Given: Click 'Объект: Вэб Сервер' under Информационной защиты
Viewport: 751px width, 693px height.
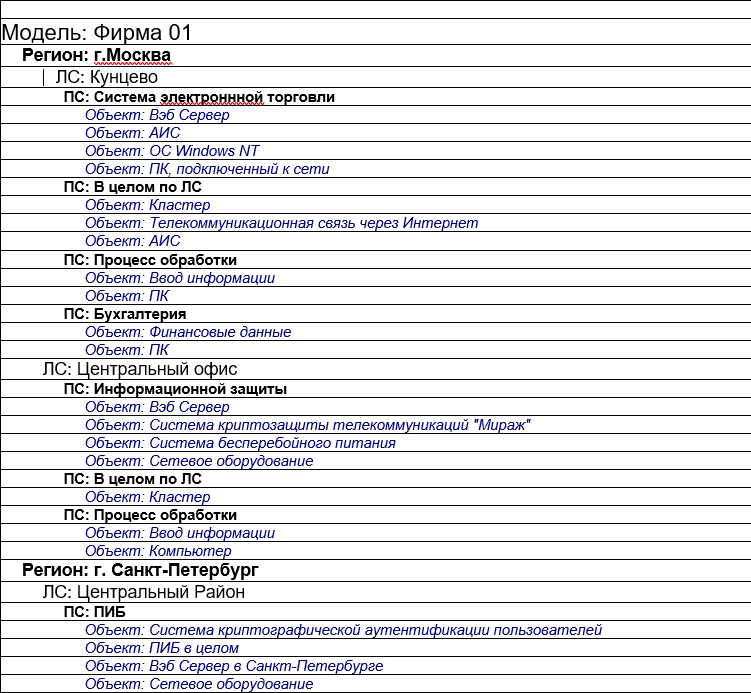Looking at the screenshot, I should click(157, 407).
